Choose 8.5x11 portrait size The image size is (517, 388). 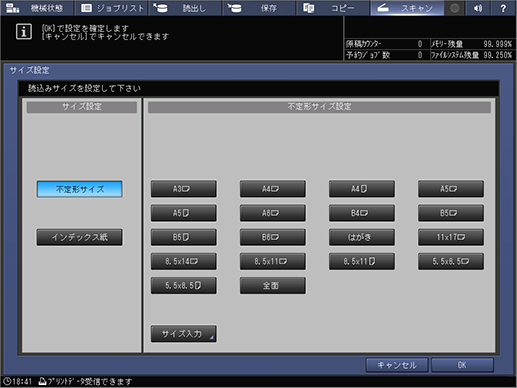pos(362,261)
